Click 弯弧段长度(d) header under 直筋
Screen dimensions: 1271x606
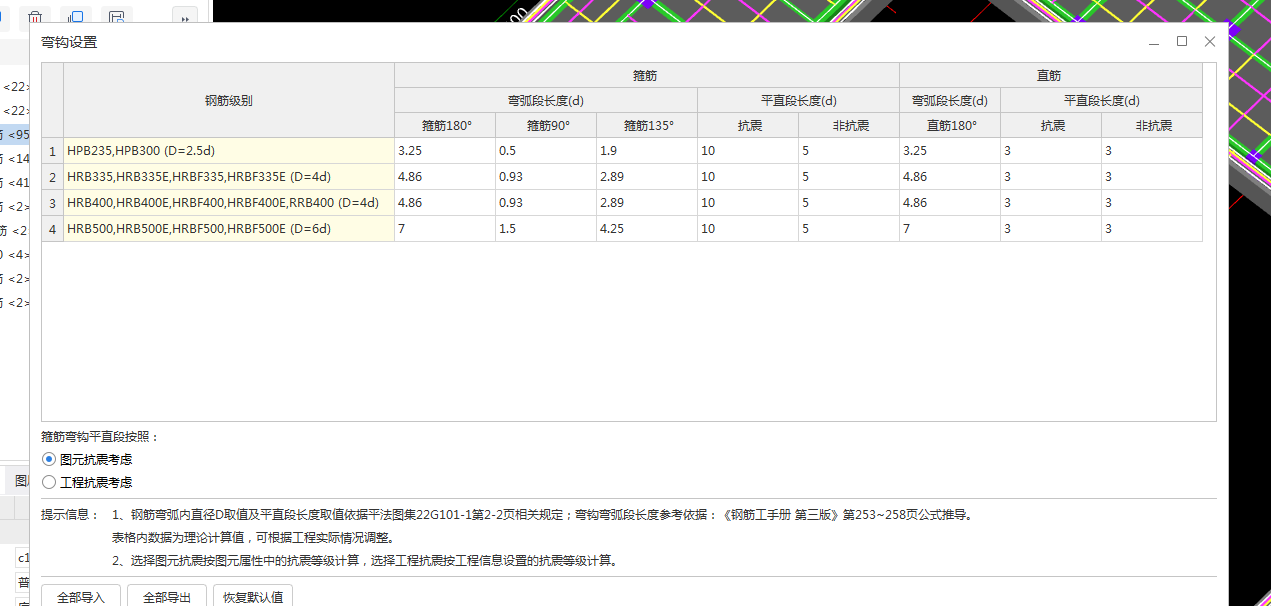click(950, 100)
